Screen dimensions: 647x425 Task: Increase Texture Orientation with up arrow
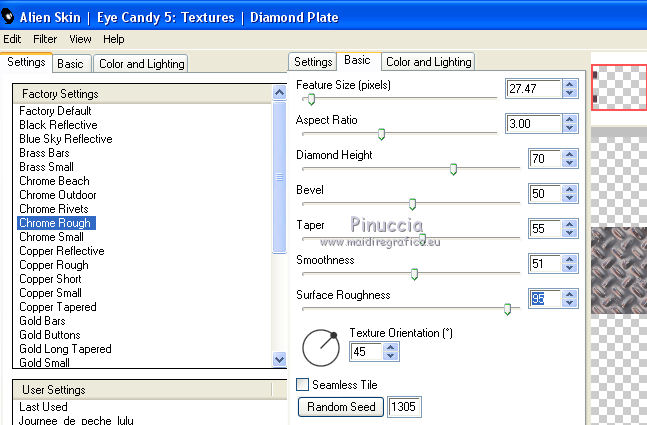[390, 347]
